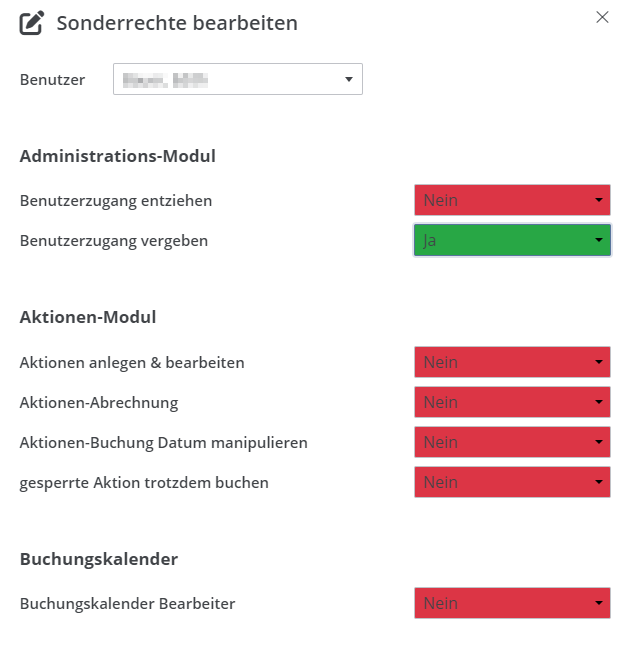Expand Aktionen-Buchung Datum manipulieren dropdown
Viewport: 634px width, 651px height.
pyautogui.click(x=512, y=442)
